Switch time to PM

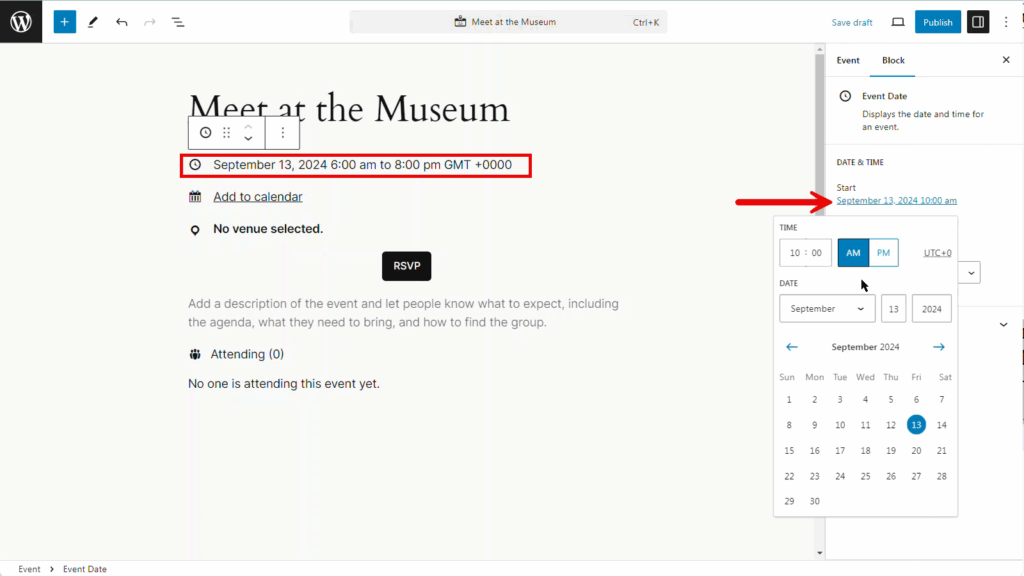[883, 253]
